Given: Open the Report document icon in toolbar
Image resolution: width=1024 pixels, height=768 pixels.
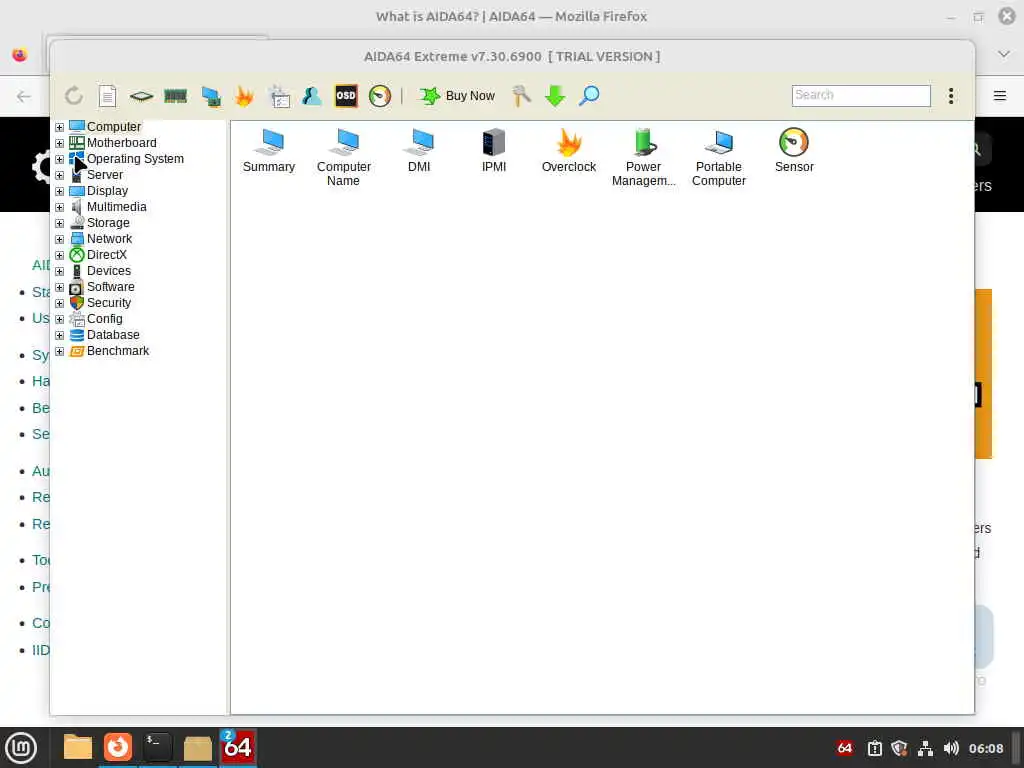Looking at the screenshot, I should (108, 96).
